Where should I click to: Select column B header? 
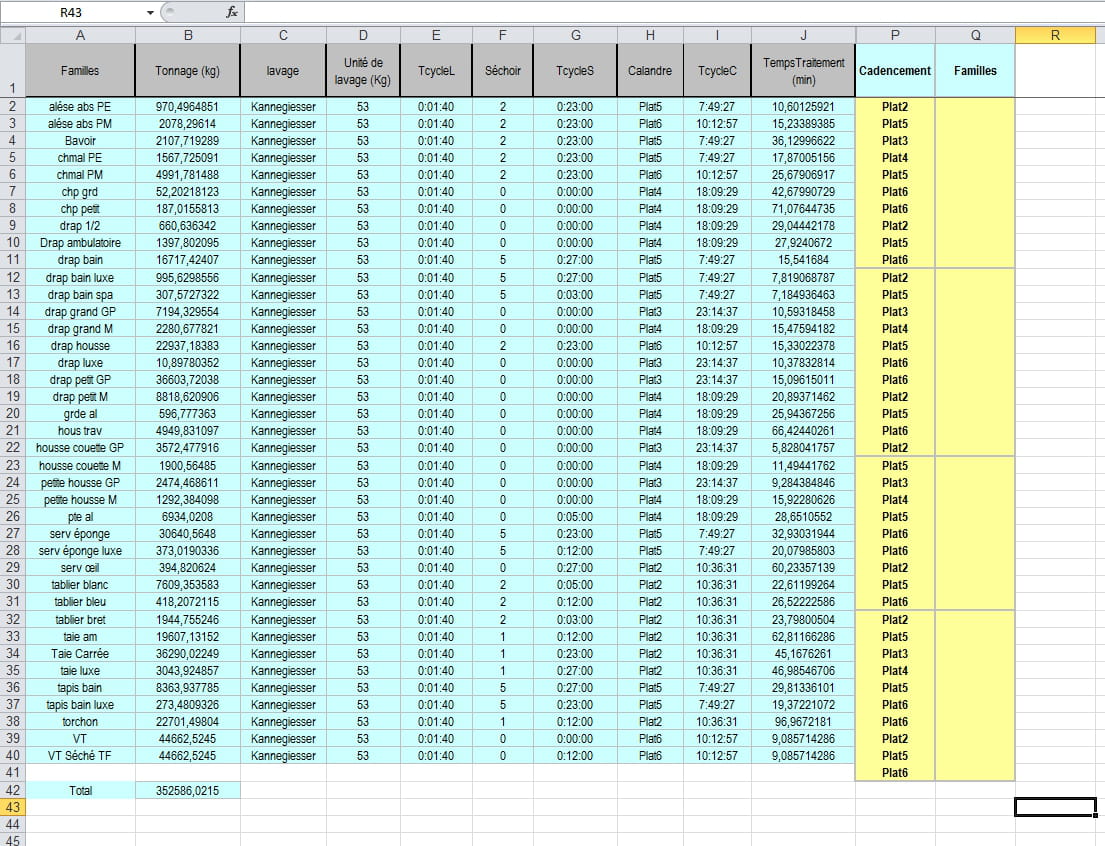coord(187,35)
